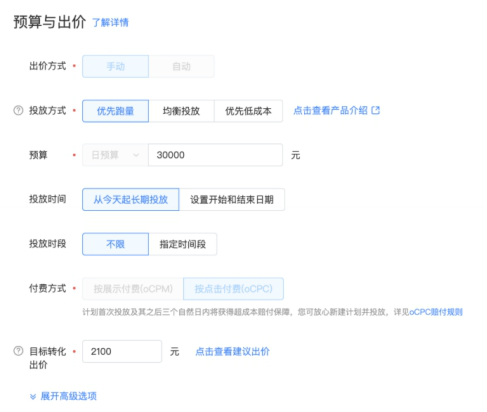Select 手动 bidding mode
The width and height of the screenshot is (487, 412).
click(x=115, y=66)
